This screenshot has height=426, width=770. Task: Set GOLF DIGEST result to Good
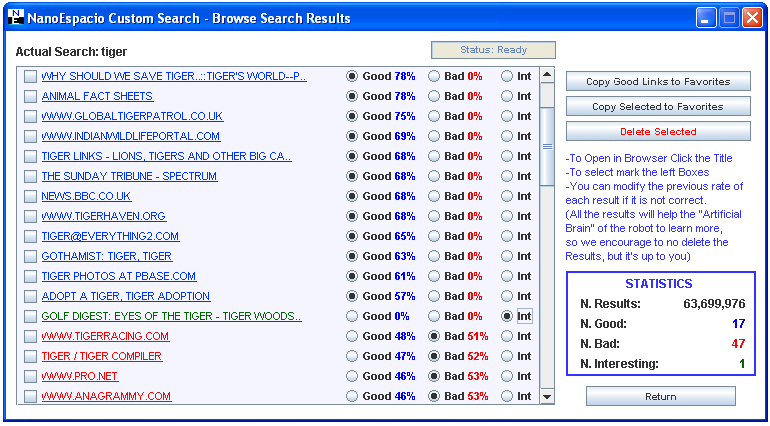(352, 316)
